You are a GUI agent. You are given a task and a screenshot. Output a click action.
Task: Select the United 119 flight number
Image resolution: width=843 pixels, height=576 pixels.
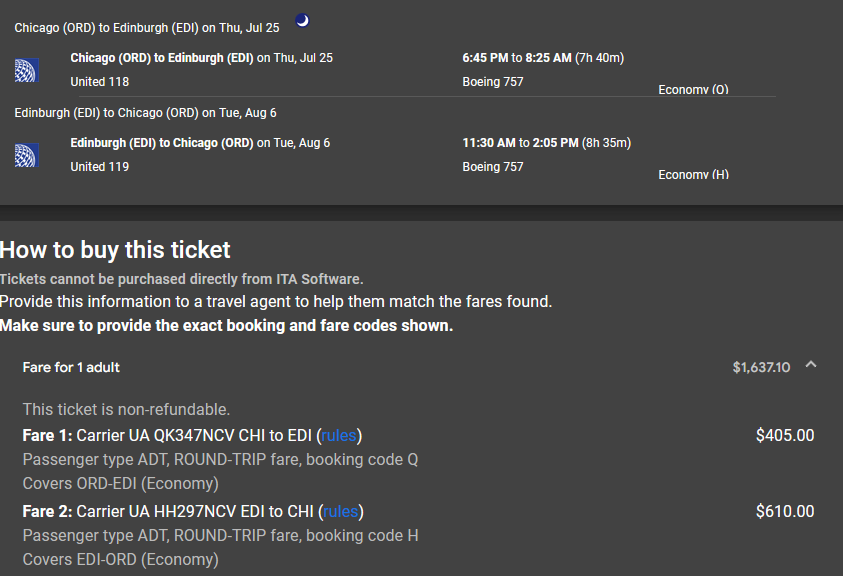[100, 167]
